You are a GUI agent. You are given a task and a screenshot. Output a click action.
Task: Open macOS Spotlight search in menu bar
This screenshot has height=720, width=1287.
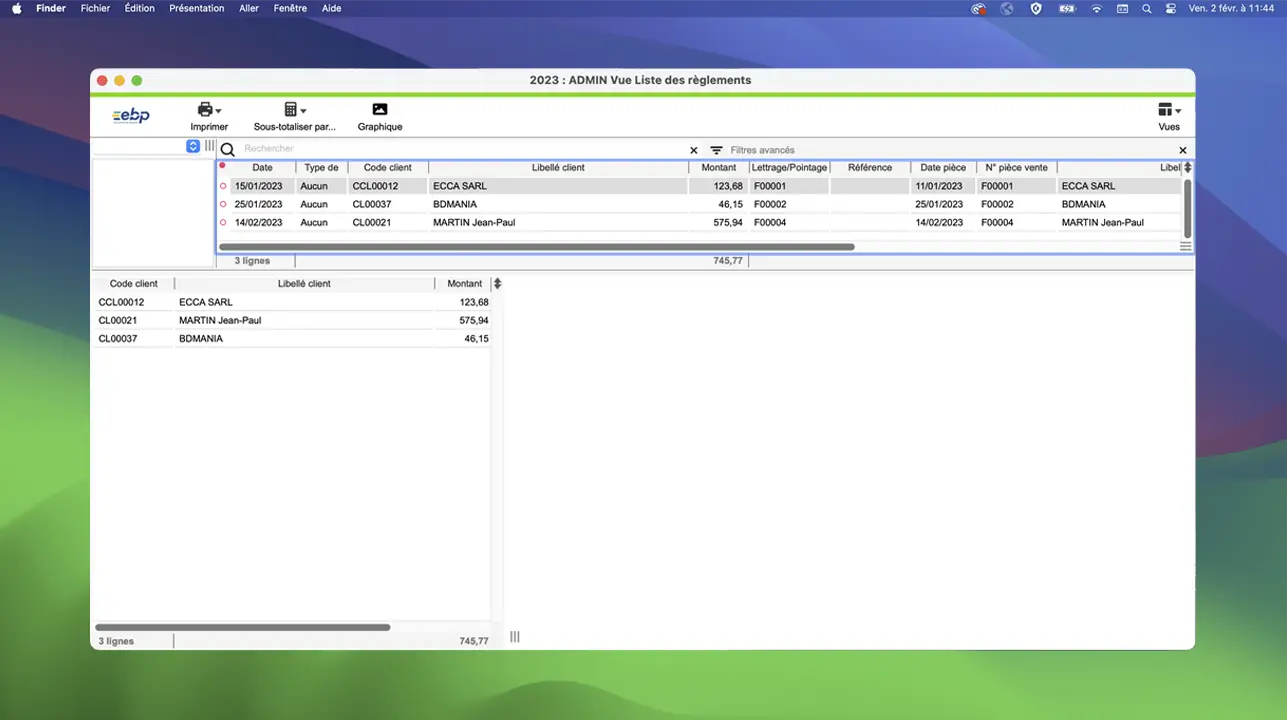[1146, 8]
